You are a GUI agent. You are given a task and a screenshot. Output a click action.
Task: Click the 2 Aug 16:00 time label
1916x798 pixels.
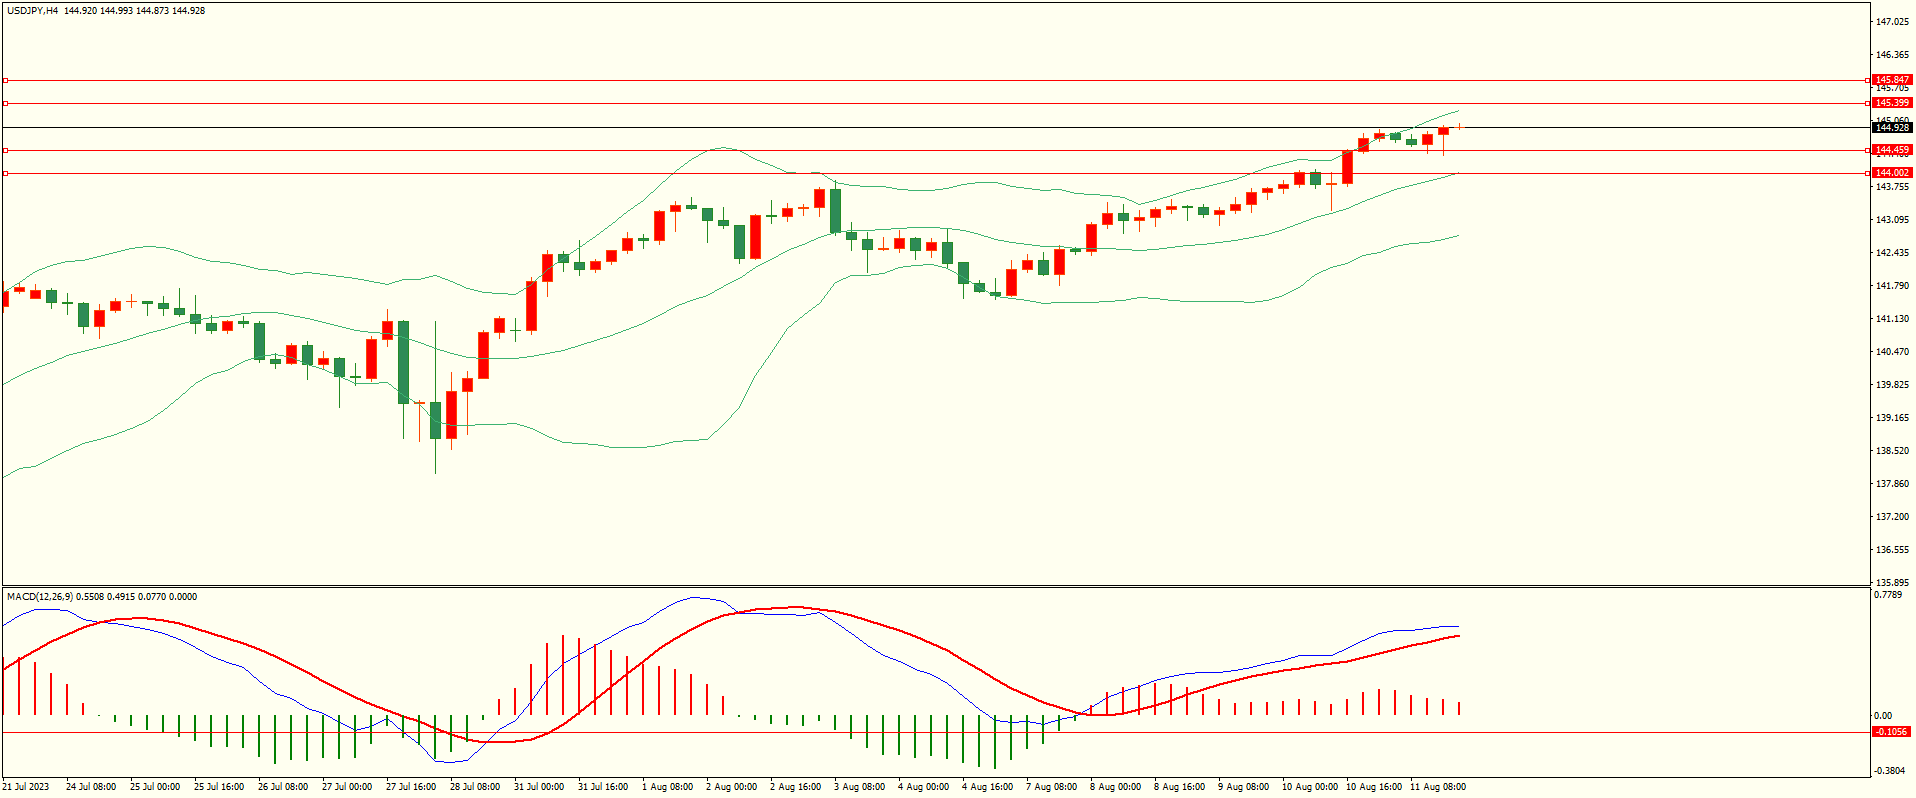point(795,787)
